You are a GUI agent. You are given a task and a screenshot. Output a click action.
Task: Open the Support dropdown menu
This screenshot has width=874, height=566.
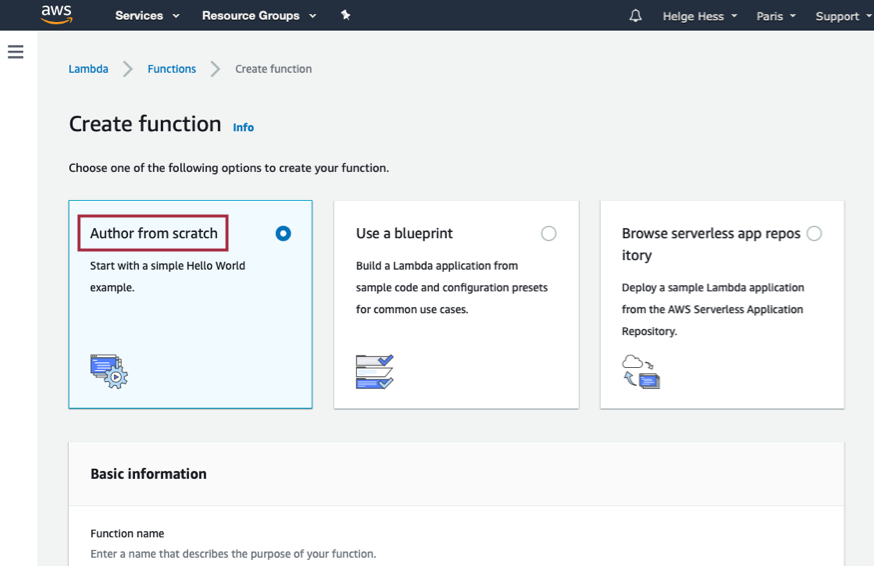[843, 16]
